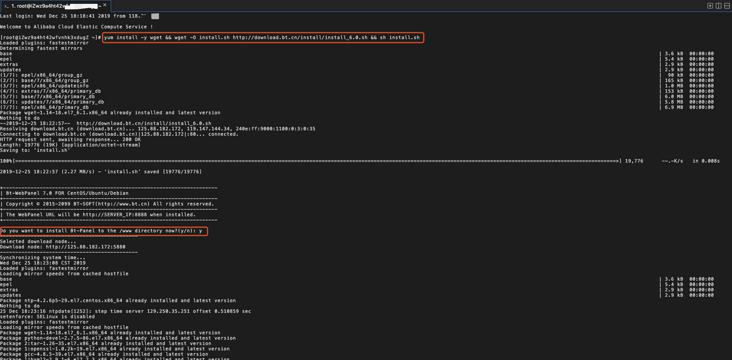Click the highlighted yum install wget command
The width and height of the screenshot is (732, 360).
[263, 37]
